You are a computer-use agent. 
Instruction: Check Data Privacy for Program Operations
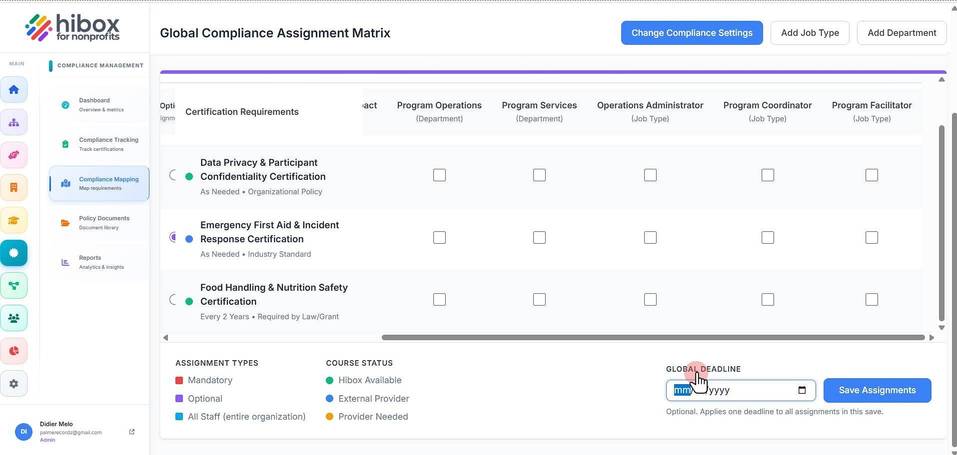439,175
